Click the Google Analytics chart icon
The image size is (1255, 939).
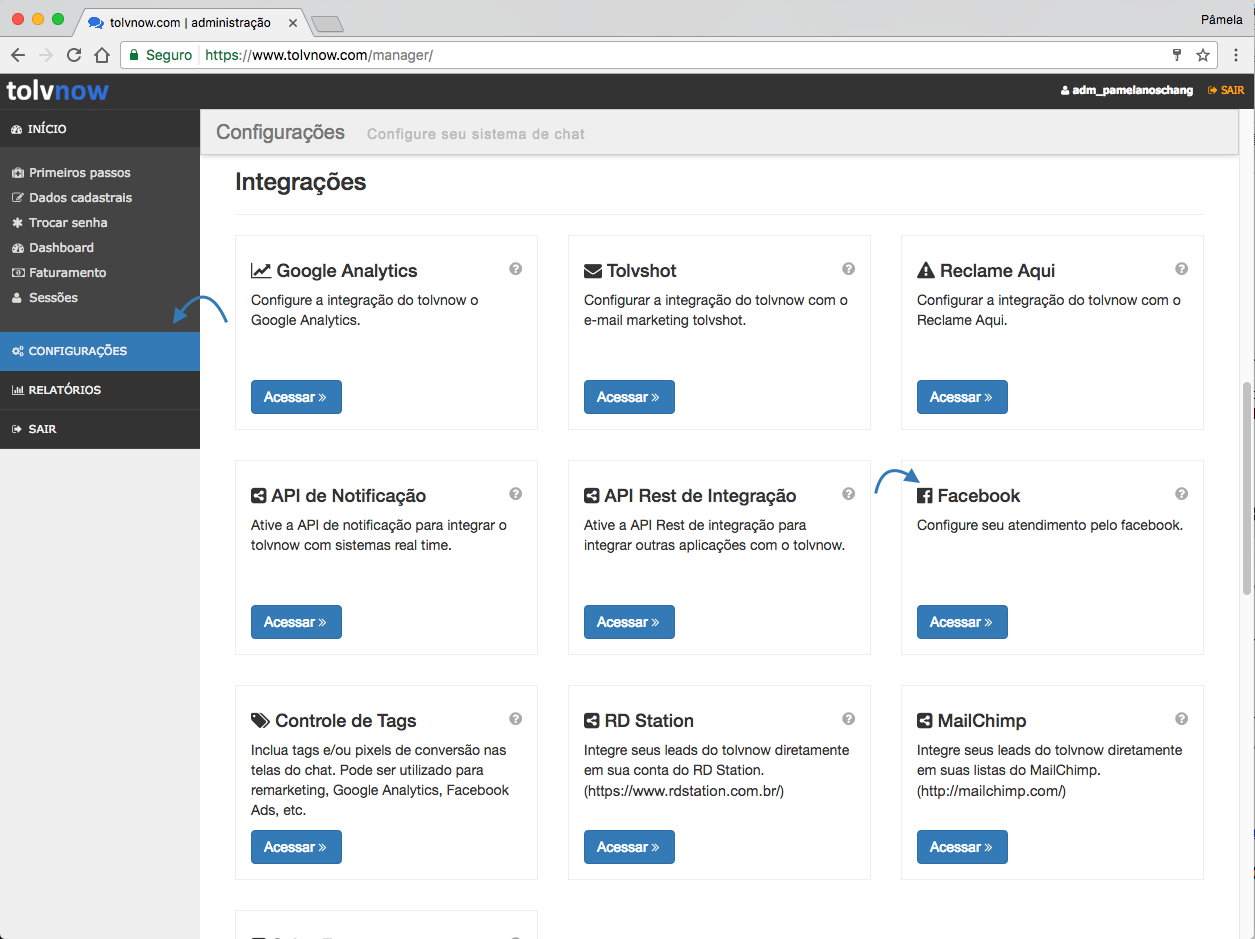coord(261,271)
